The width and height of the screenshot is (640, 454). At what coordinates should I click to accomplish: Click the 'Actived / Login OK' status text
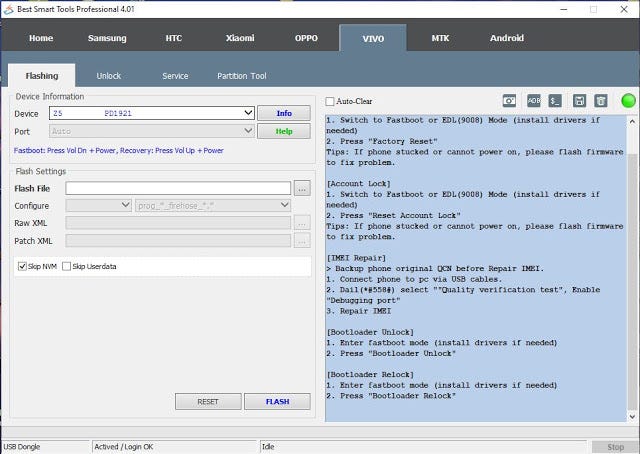tap(124, 447)
